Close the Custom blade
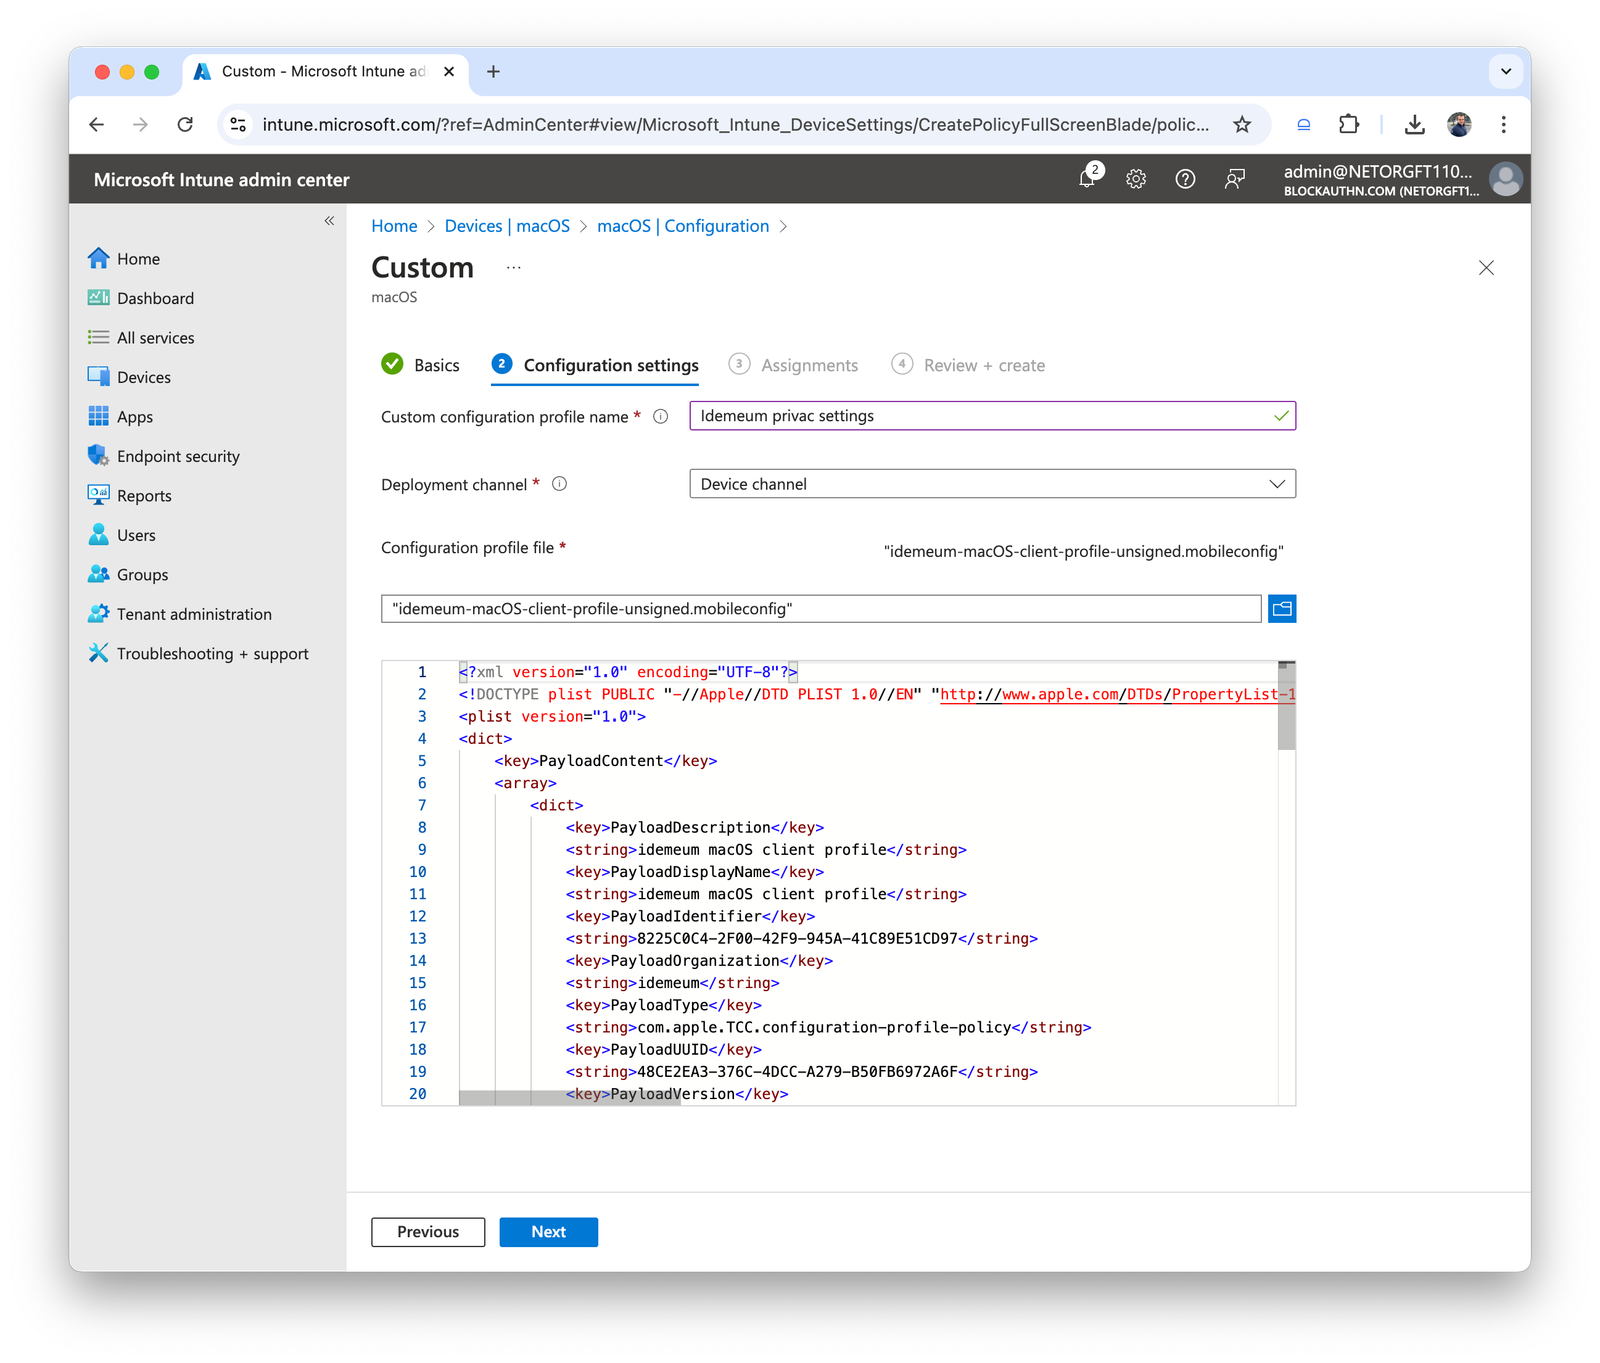The height and width of the screenshot is (1363, 1600). pyautogui.click(x=1486, y=268)
